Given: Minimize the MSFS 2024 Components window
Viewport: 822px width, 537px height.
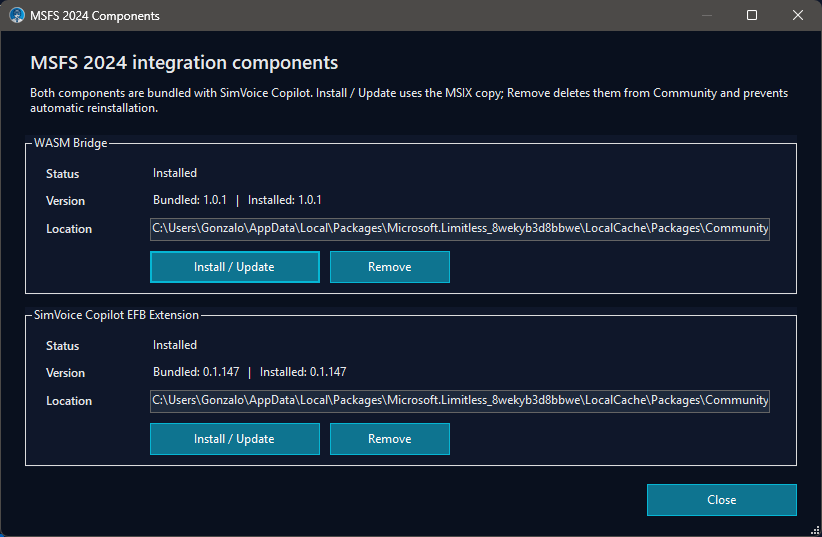Looking at the screenshot, I should tap(707, 15).
